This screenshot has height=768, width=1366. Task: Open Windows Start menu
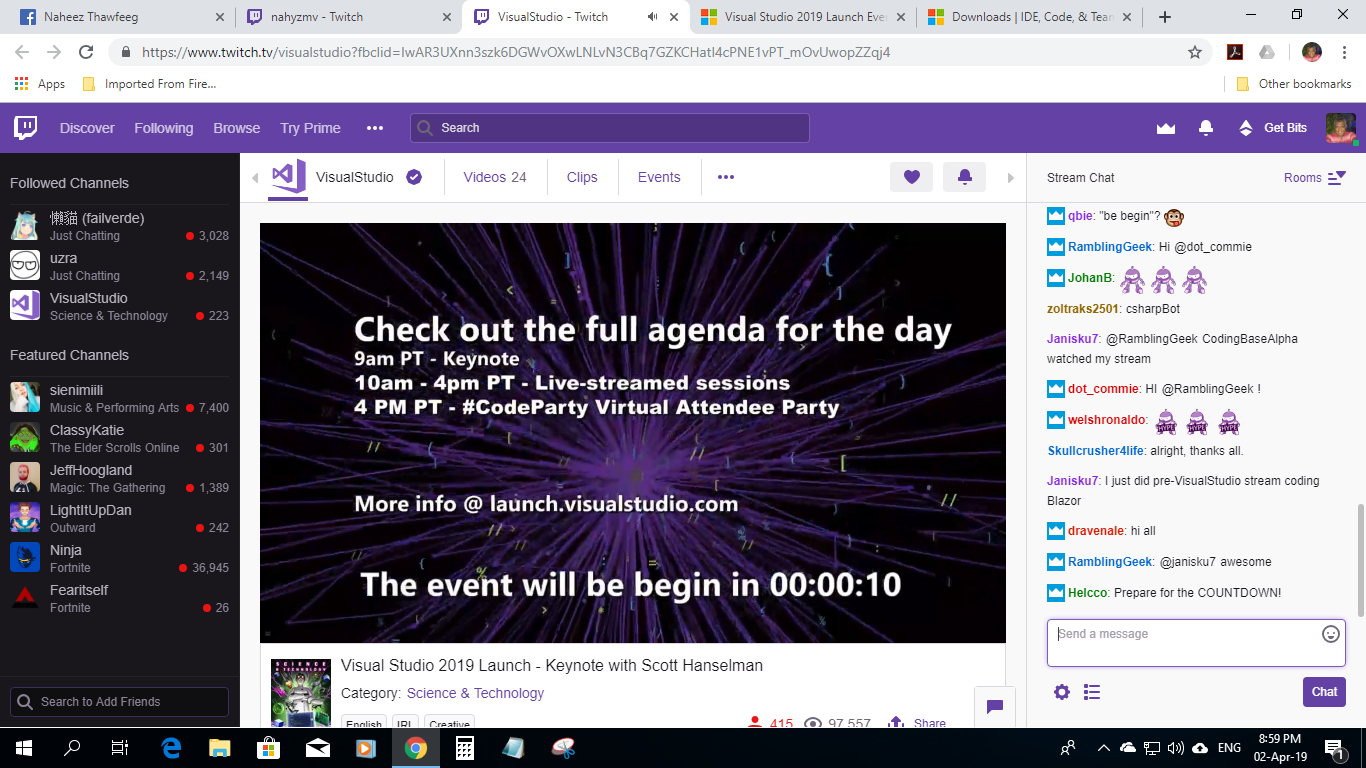pos(24,748)
